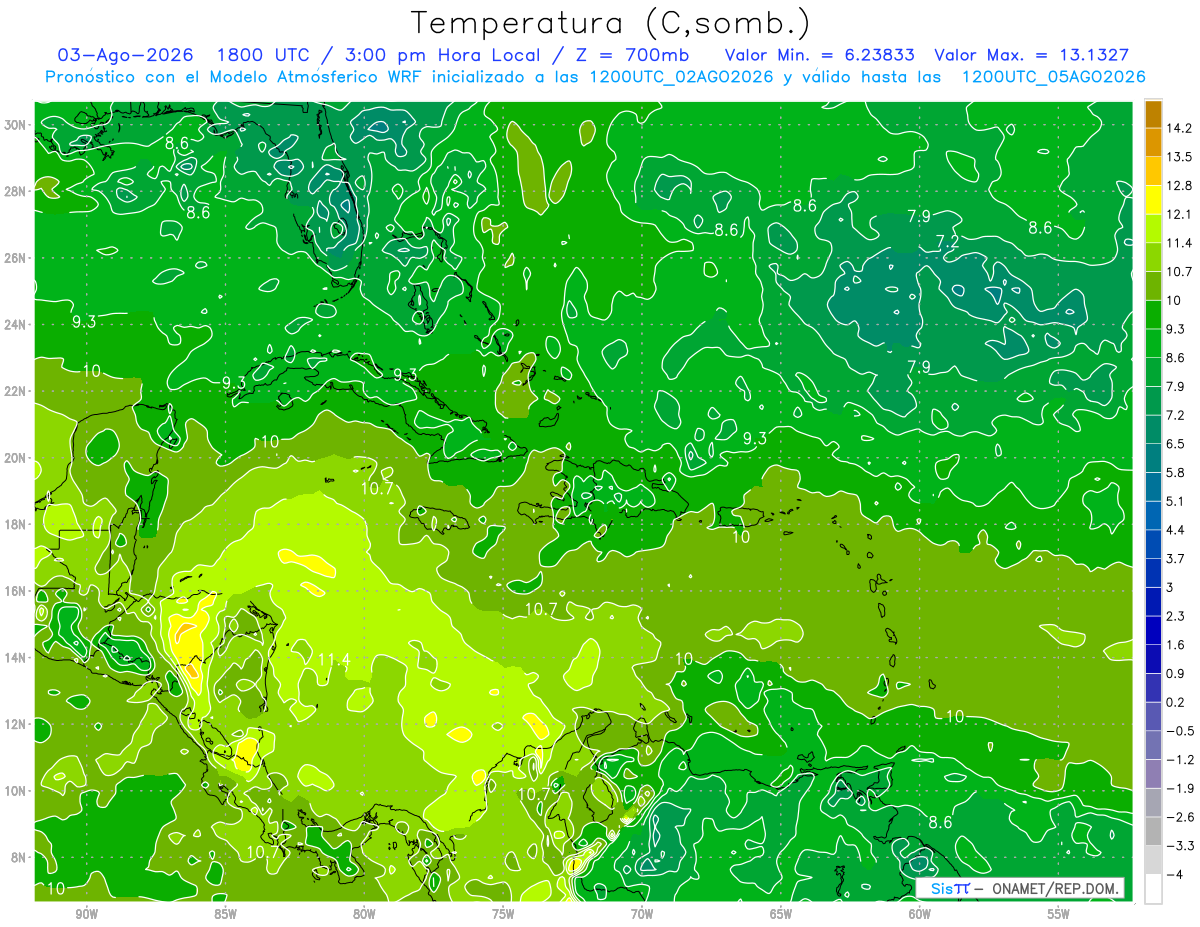Viewport: 1200px width, 927px height.
Task: Click the 90W longitude axis label
Action: coord(87,914)
